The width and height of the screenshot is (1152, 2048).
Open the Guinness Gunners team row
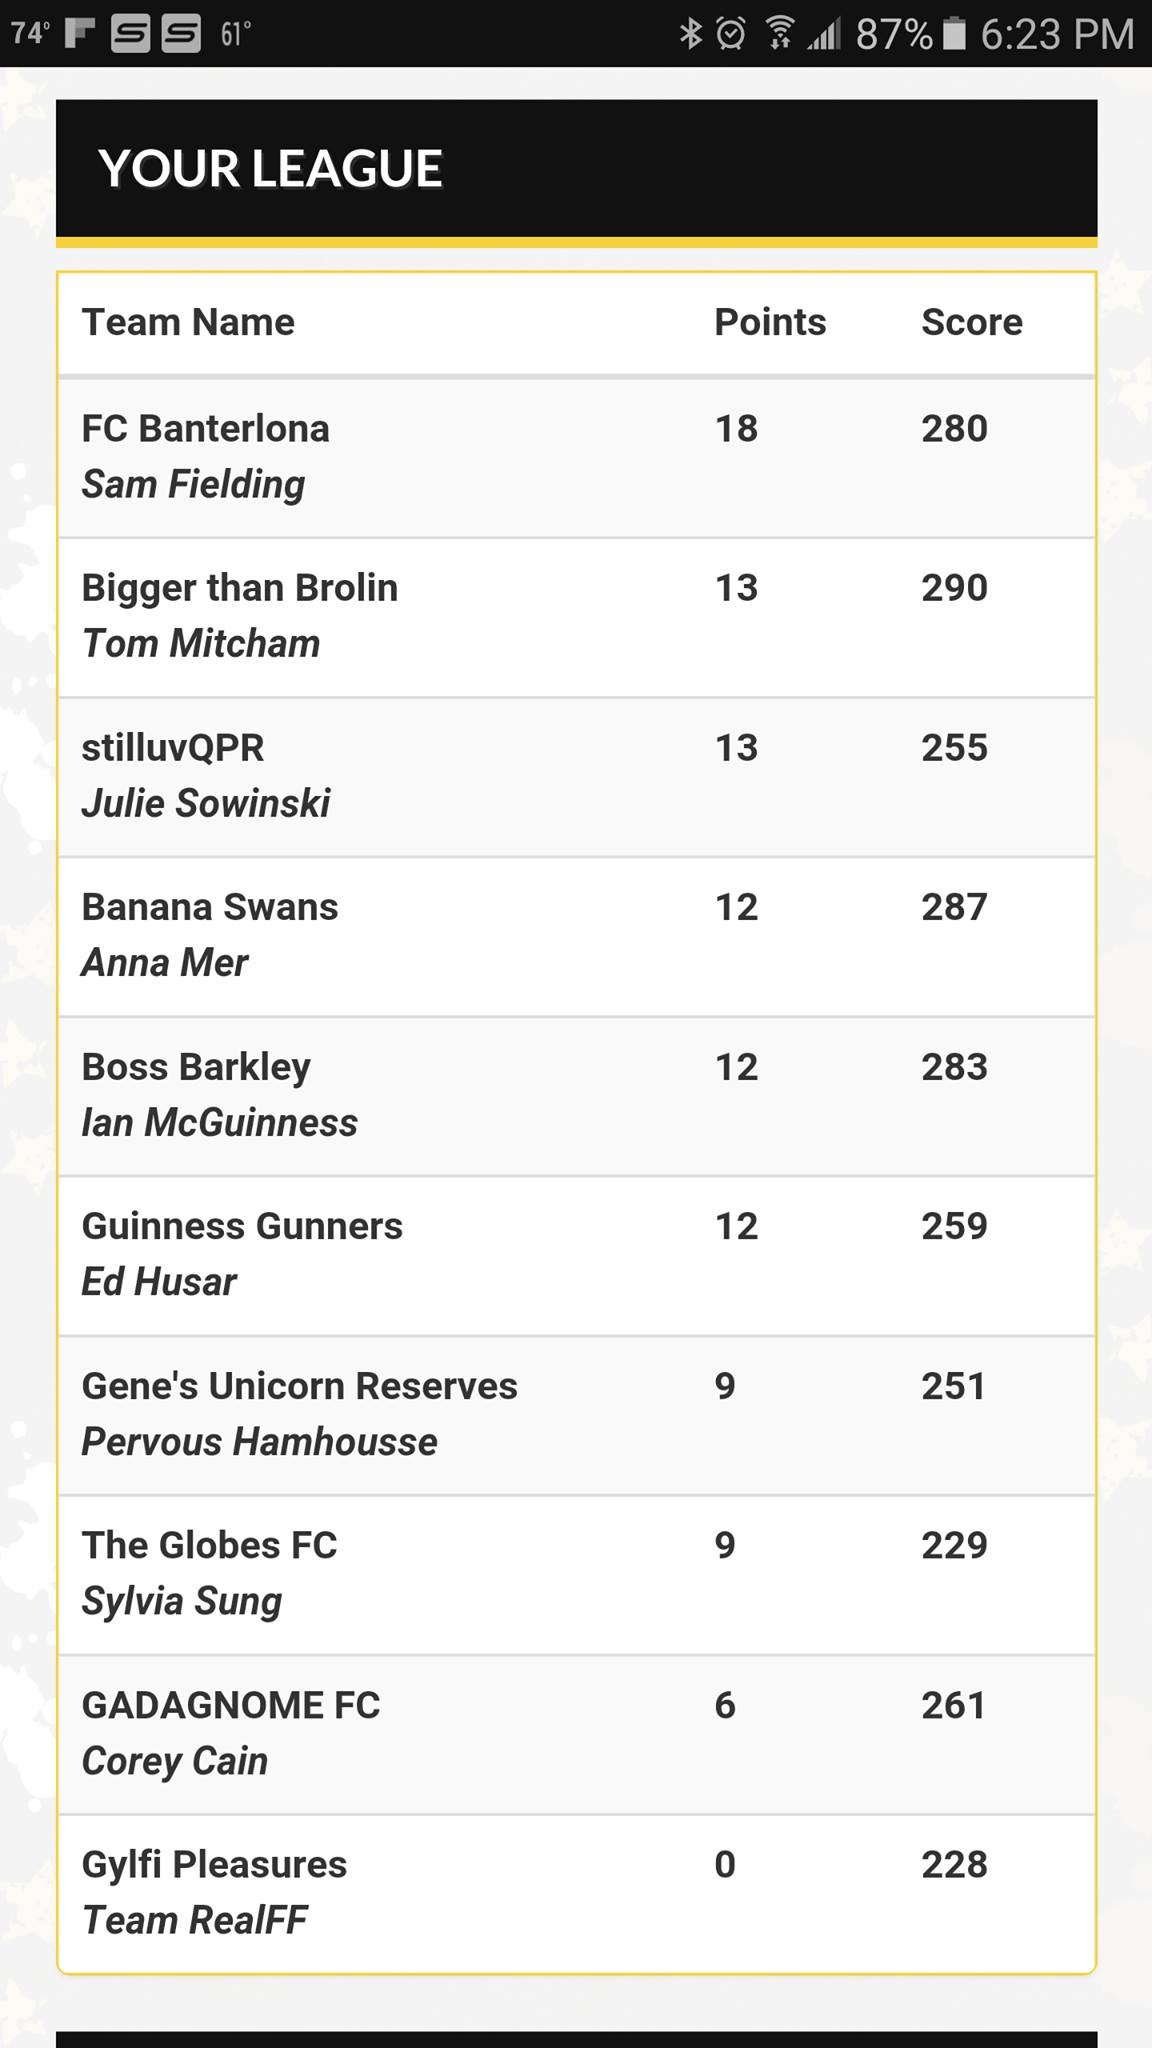577,1256
